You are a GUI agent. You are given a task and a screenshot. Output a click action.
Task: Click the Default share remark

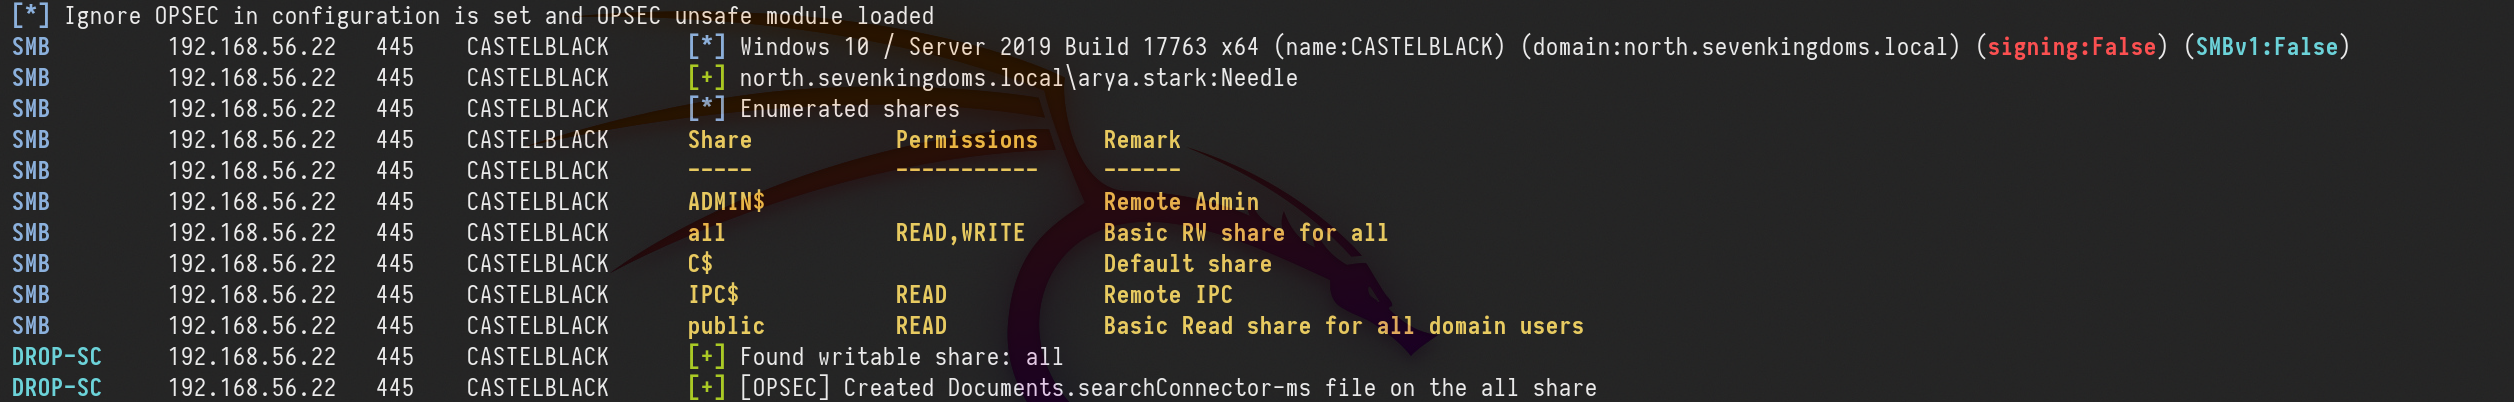click(1187, 264)
